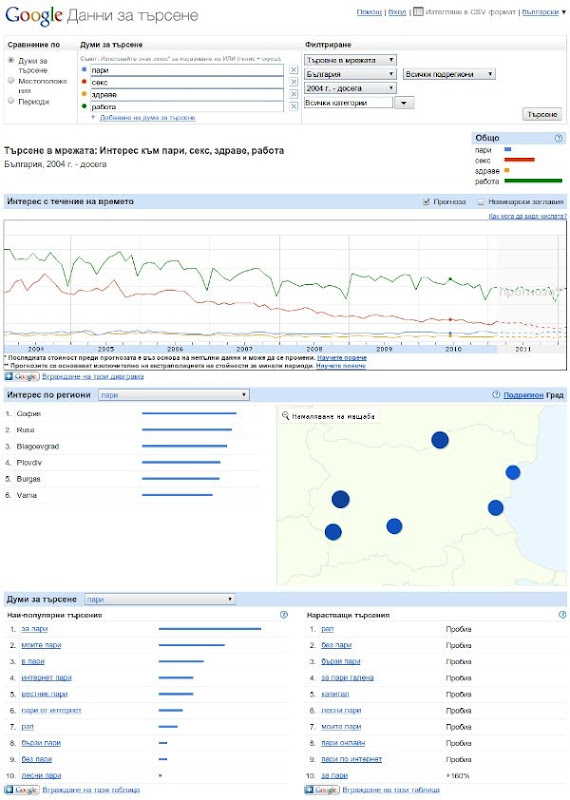Toggle the 'Новинарски заглавия' news headlines checkbox
Screen dimensions: 570x800
point(480,202)
